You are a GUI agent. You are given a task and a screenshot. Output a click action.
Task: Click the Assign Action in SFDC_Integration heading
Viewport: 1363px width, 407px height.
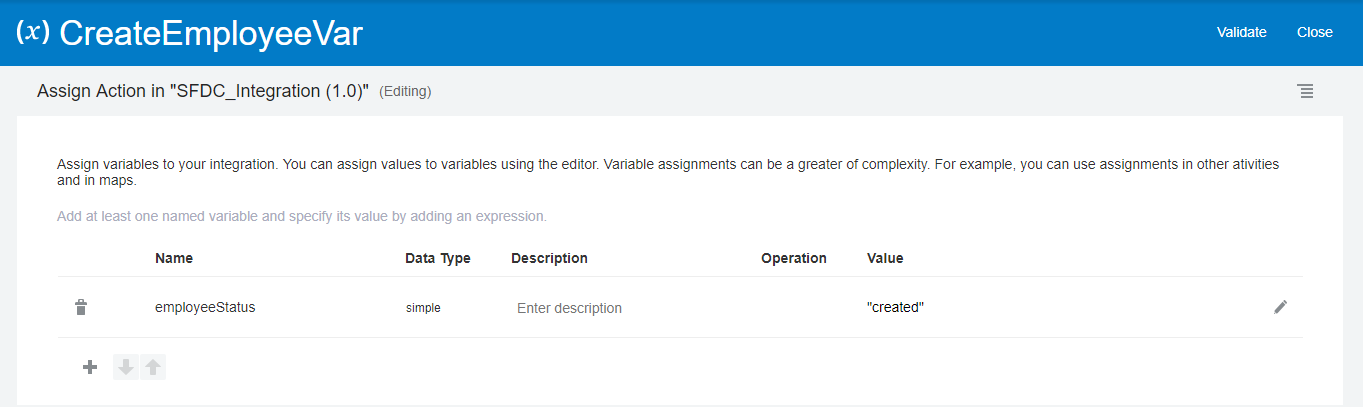coord(203,91)
